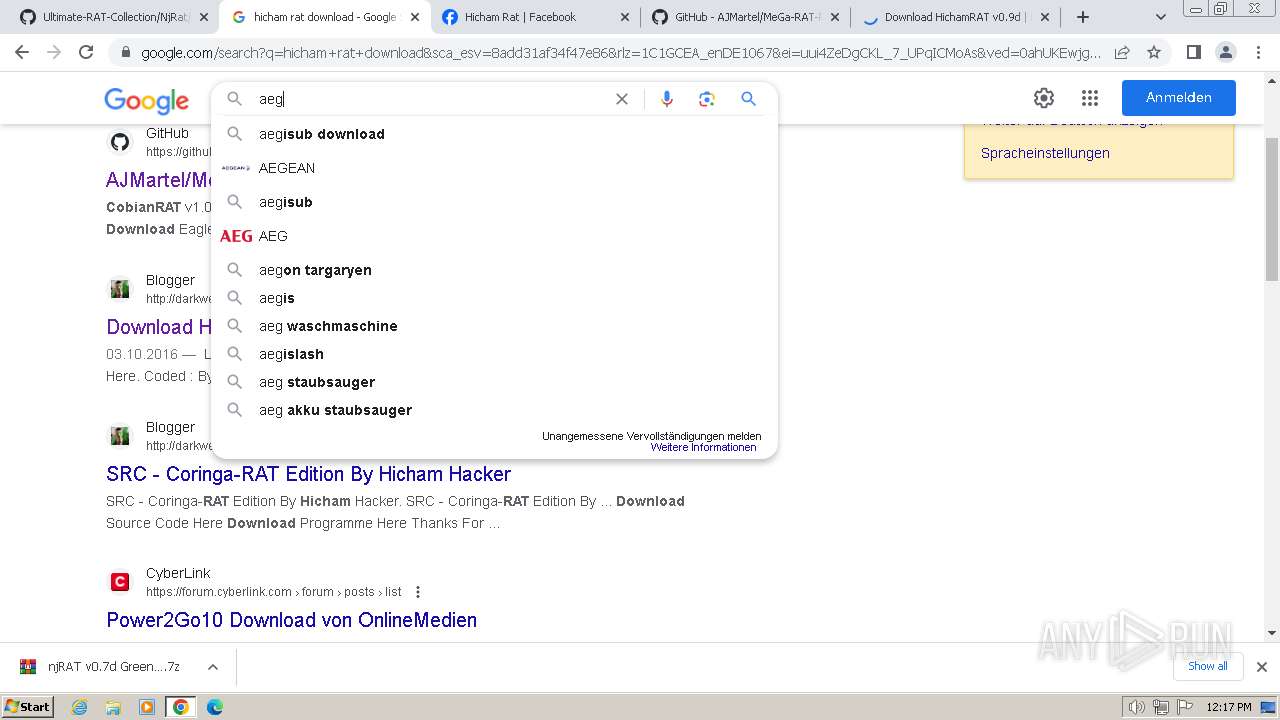Close the downloads bar
The width and height of the screenshot is (1280, 720).
coord(1261,667)
